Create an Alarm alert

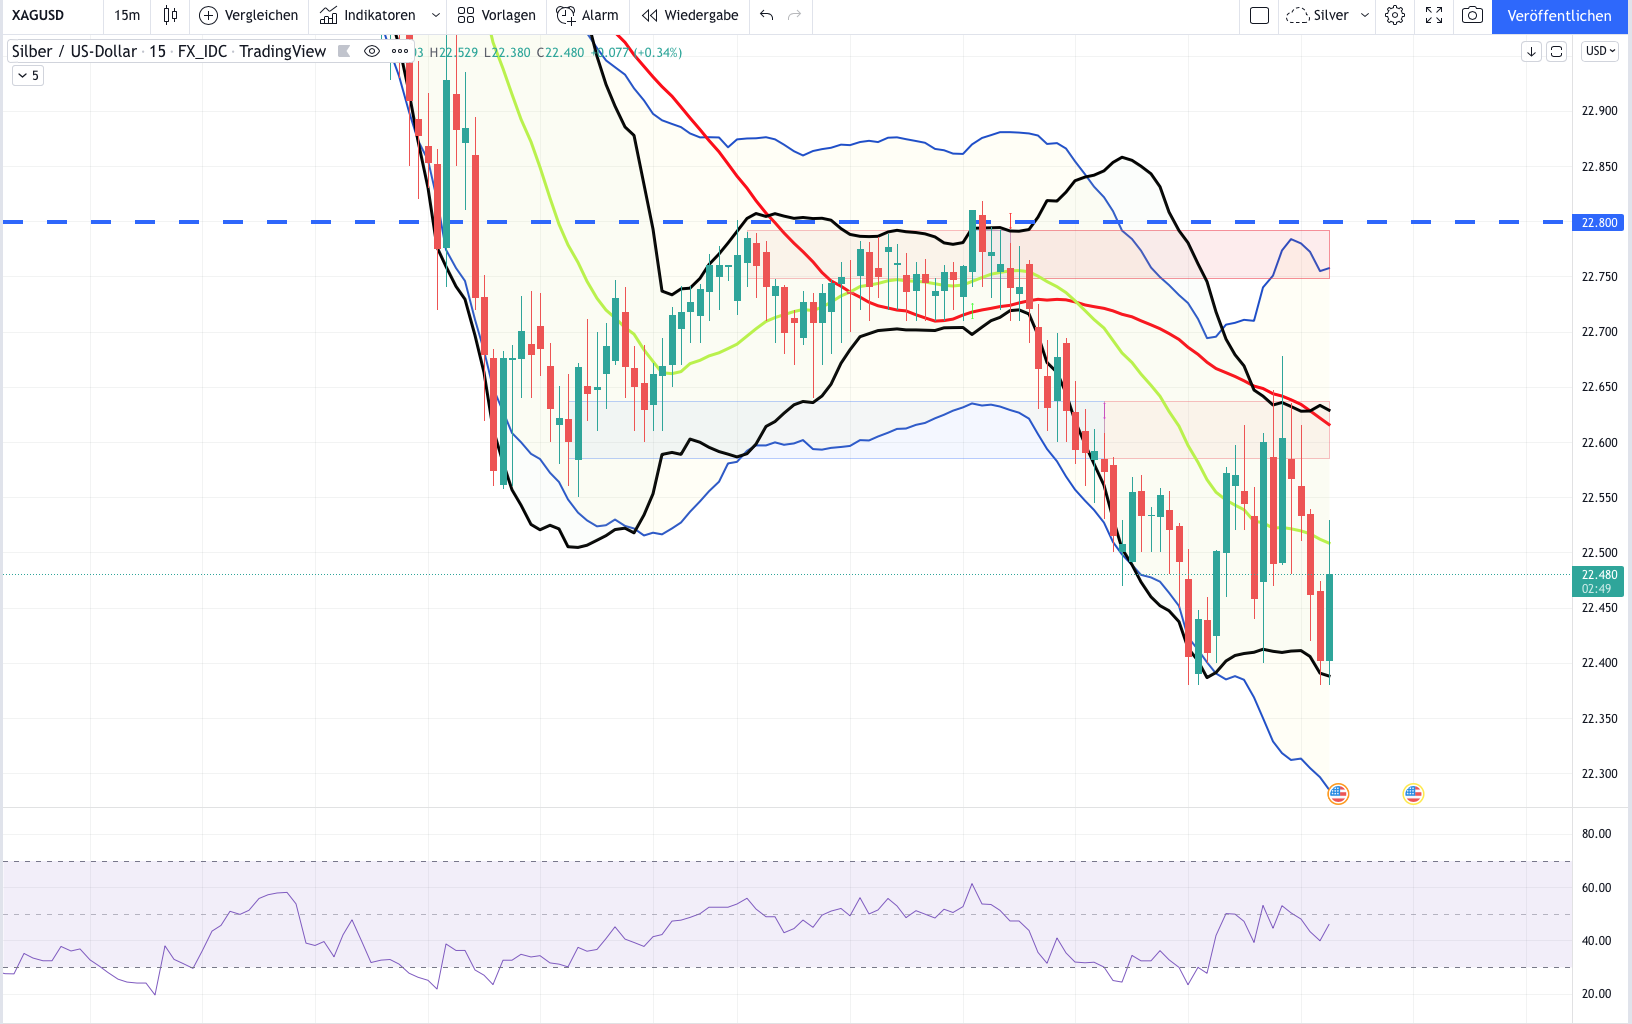[588, 15]
